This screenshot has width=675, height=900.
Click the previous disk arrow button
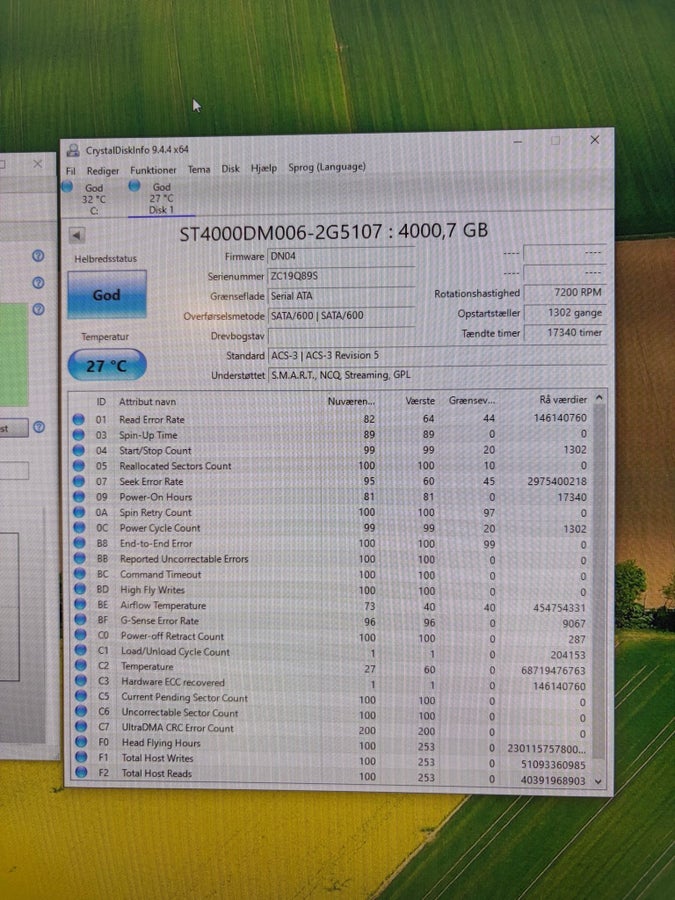pos(77,235)
